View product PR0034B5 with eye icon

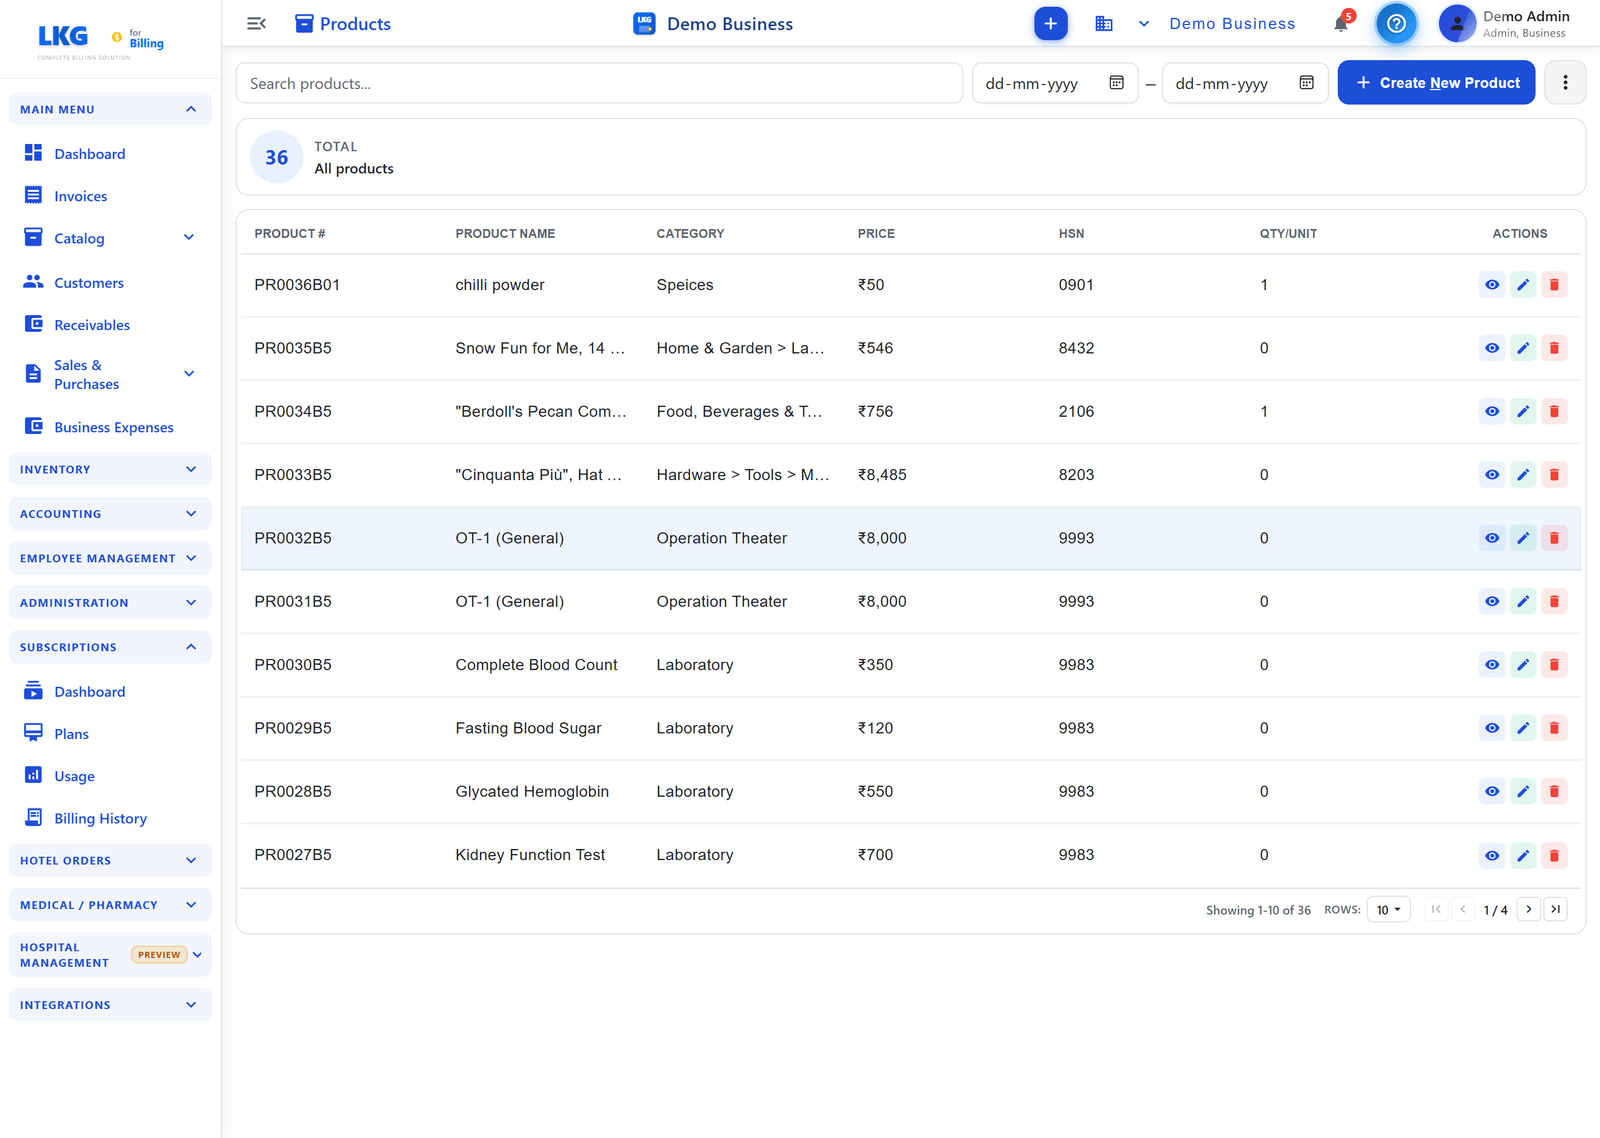[x=1492, y=411]
